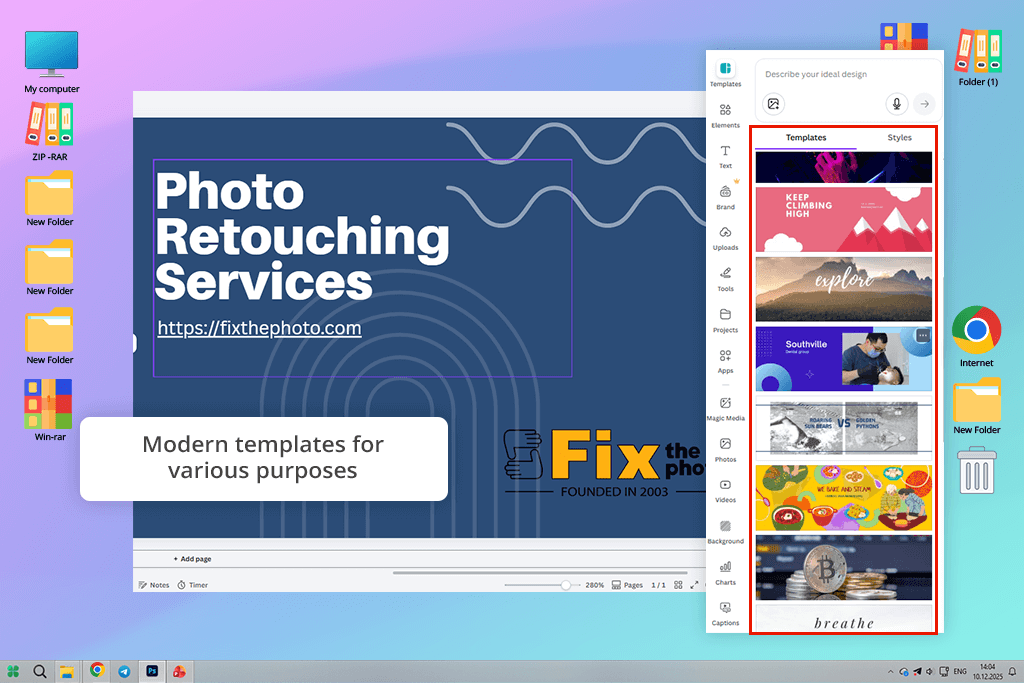Open Chrome from the taskbar
Viewport: 1024px width, 683px height.
pyautogui.click(x=97, y=670)
